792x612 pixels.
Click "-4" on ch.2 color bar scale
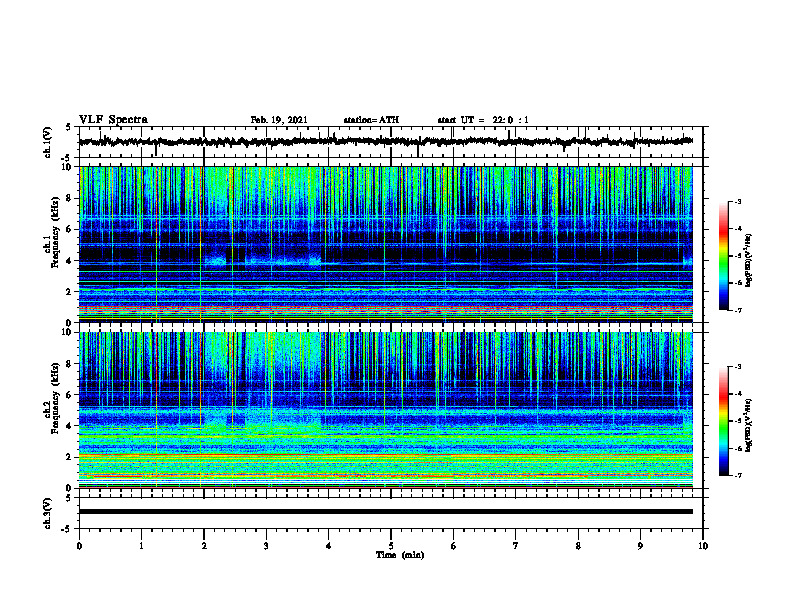pos(738,394)
